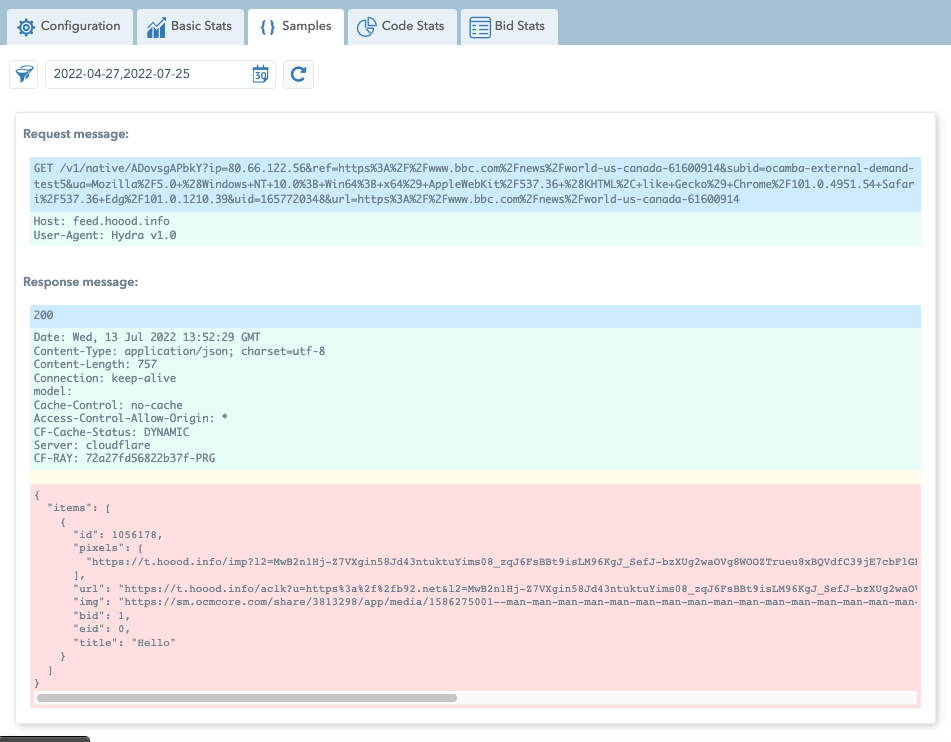Image resolution: width=951 pixels, height=742 pixels.
Task: Click the curly braces icon on Samples
Action: pos(267,27)
